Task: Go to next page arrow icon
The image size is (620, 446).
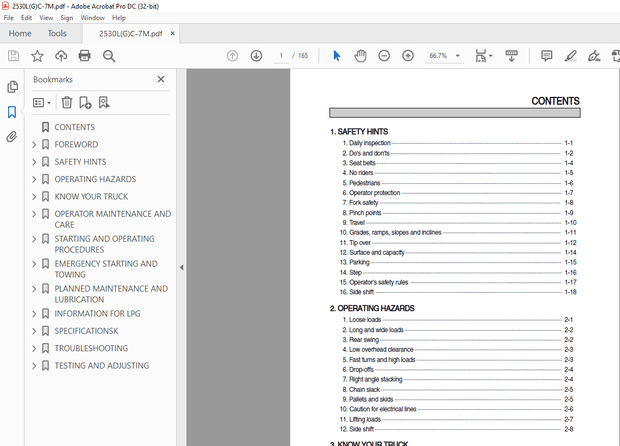Action: 256,56
